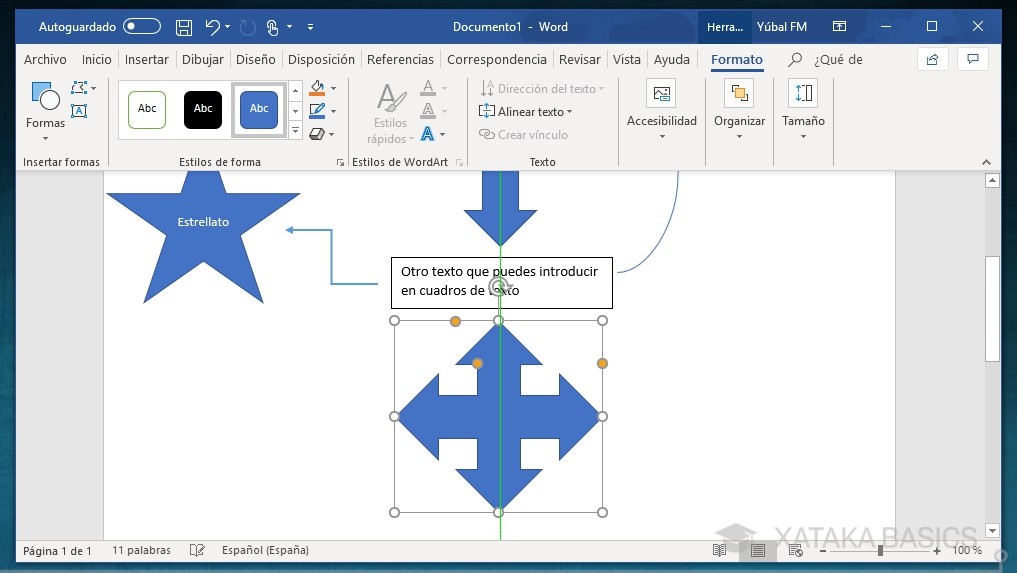Open Text Effects dropdown arrow
This screenshot has height=573, width=1017.
click(x=443, y=134)
